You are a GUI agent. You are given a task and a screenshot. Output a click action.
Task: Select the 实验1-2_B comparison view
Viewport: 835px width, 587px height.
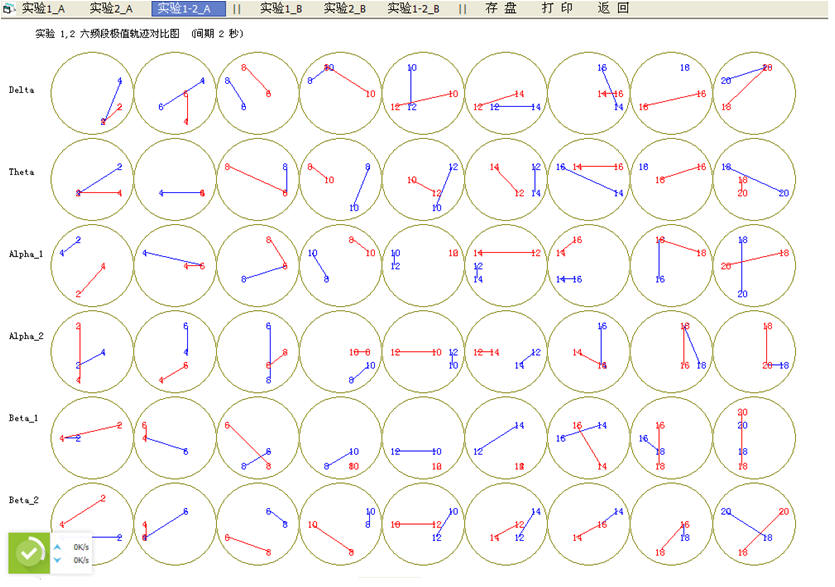(413, 9)
